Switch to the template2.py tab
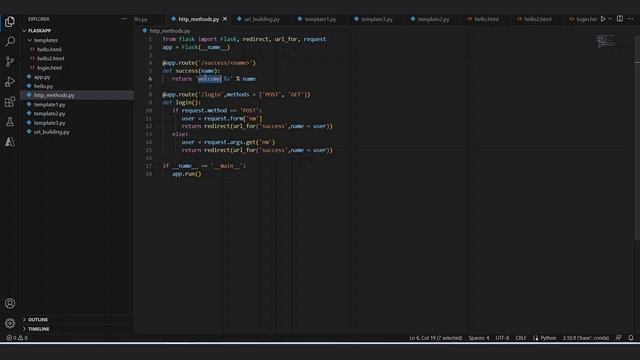This screenshot has height=360, width=640. click(430, 19)
